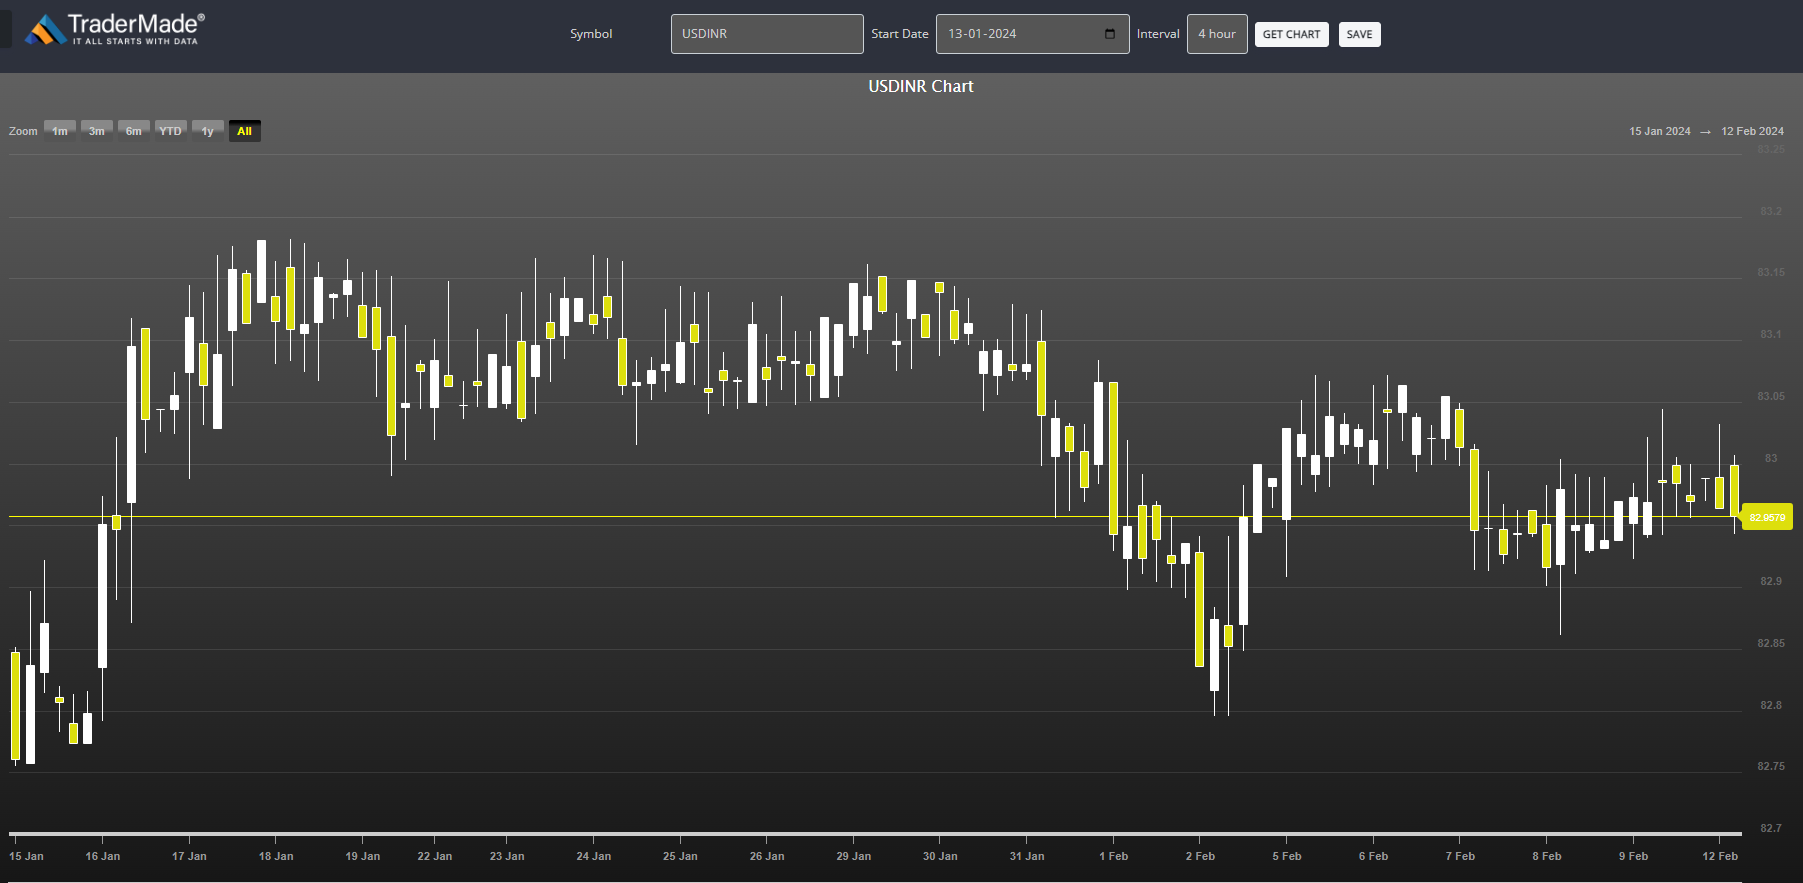The image size is (1803, 883).
Task: Click the 82.9579 current price label
Action: tap(1767, 518)
